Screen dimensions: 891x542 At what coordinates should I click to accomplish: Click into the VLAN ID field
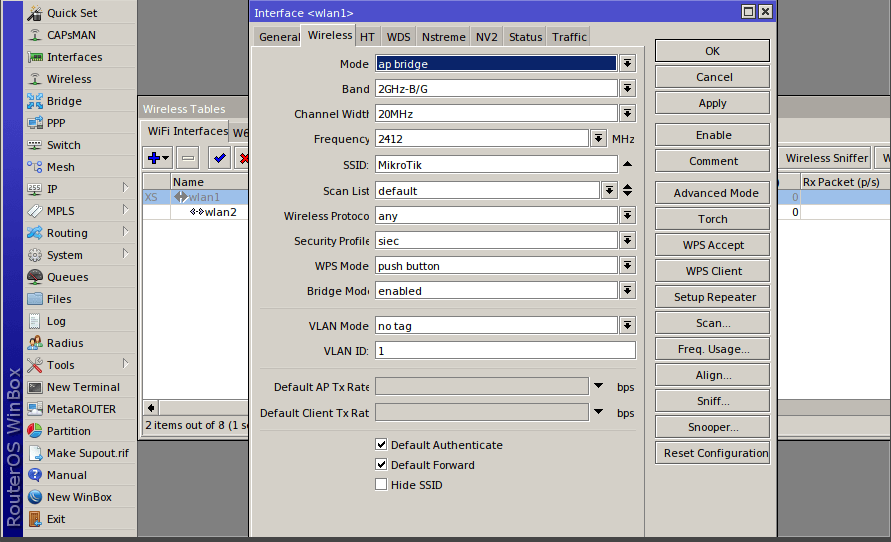click(505, 351)
